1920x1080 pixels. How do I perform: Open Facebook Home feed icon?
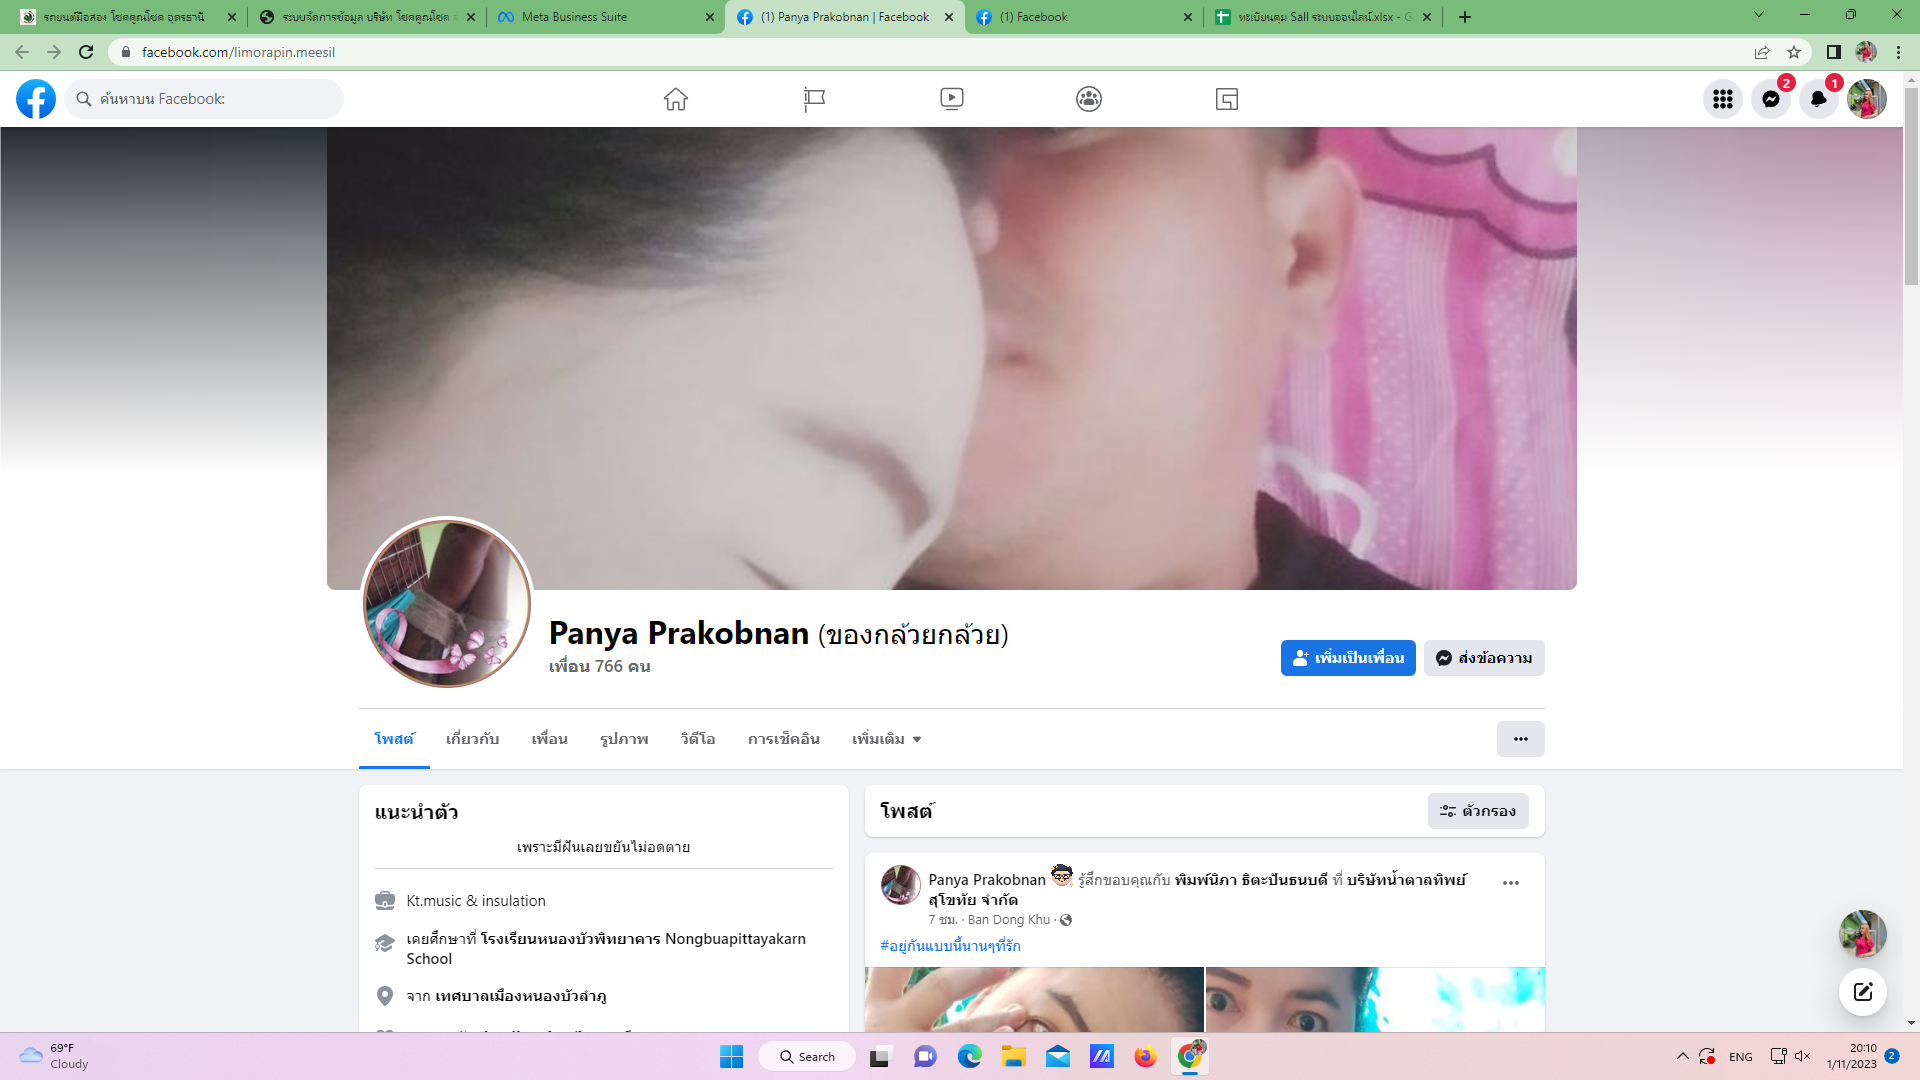click(676, 99)
